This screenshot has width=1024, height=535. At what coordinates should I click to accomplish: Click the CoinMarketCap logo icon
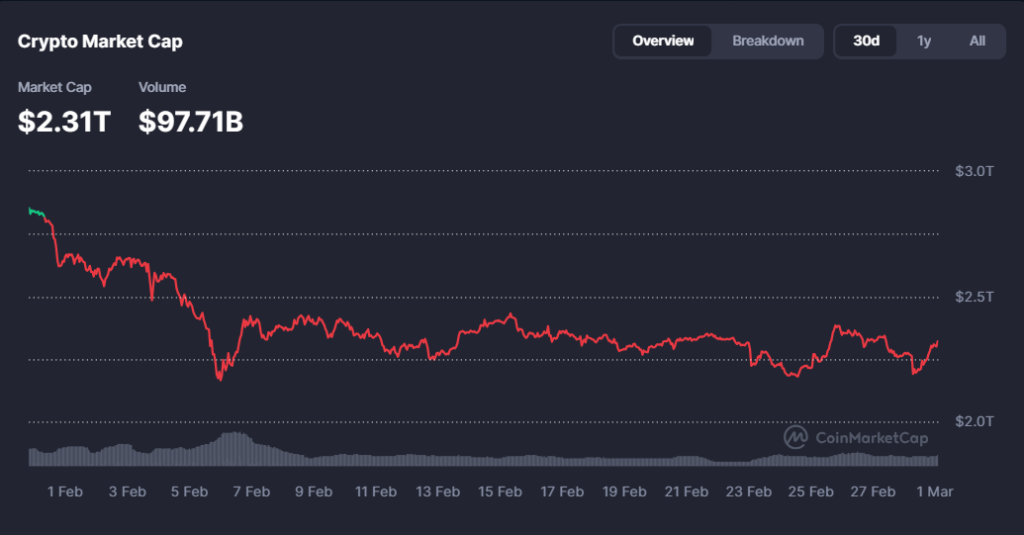point(796,437)
